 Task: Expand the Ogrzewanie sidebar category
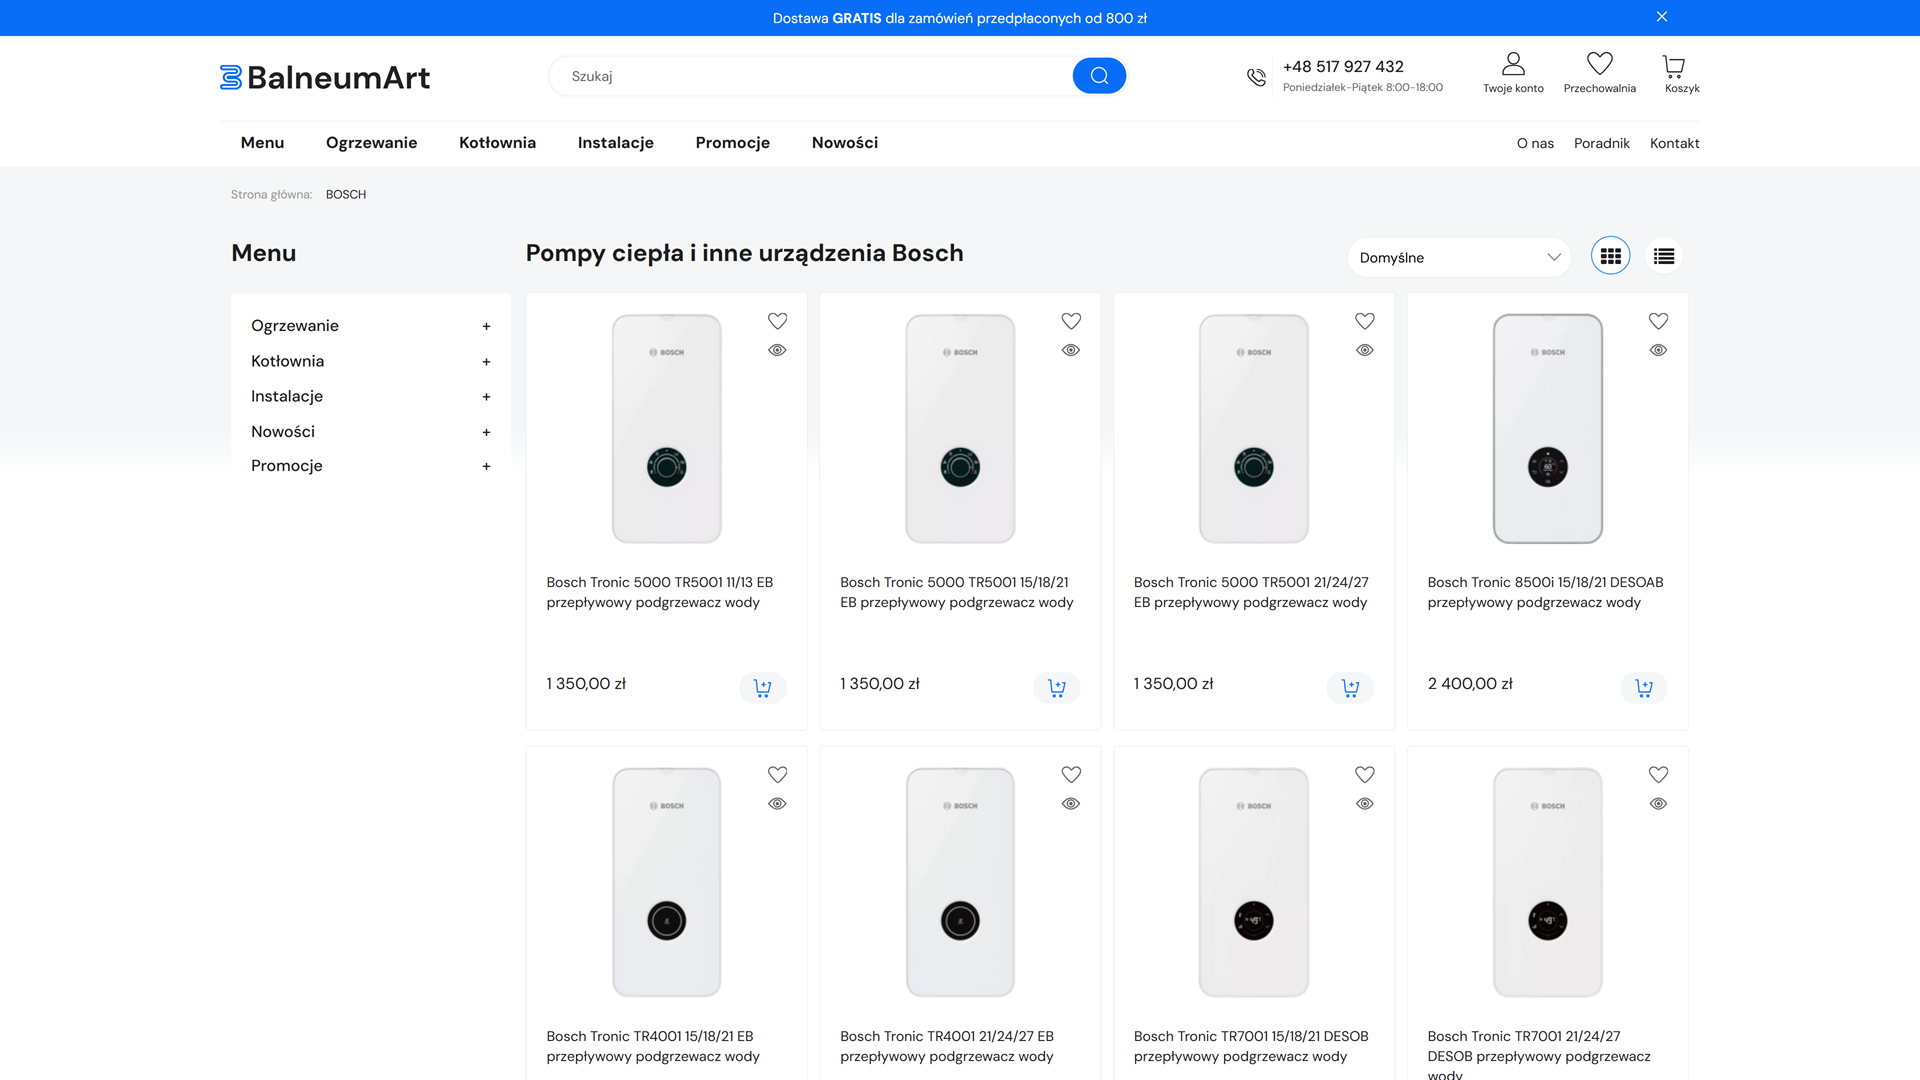(x=486, y=326)
